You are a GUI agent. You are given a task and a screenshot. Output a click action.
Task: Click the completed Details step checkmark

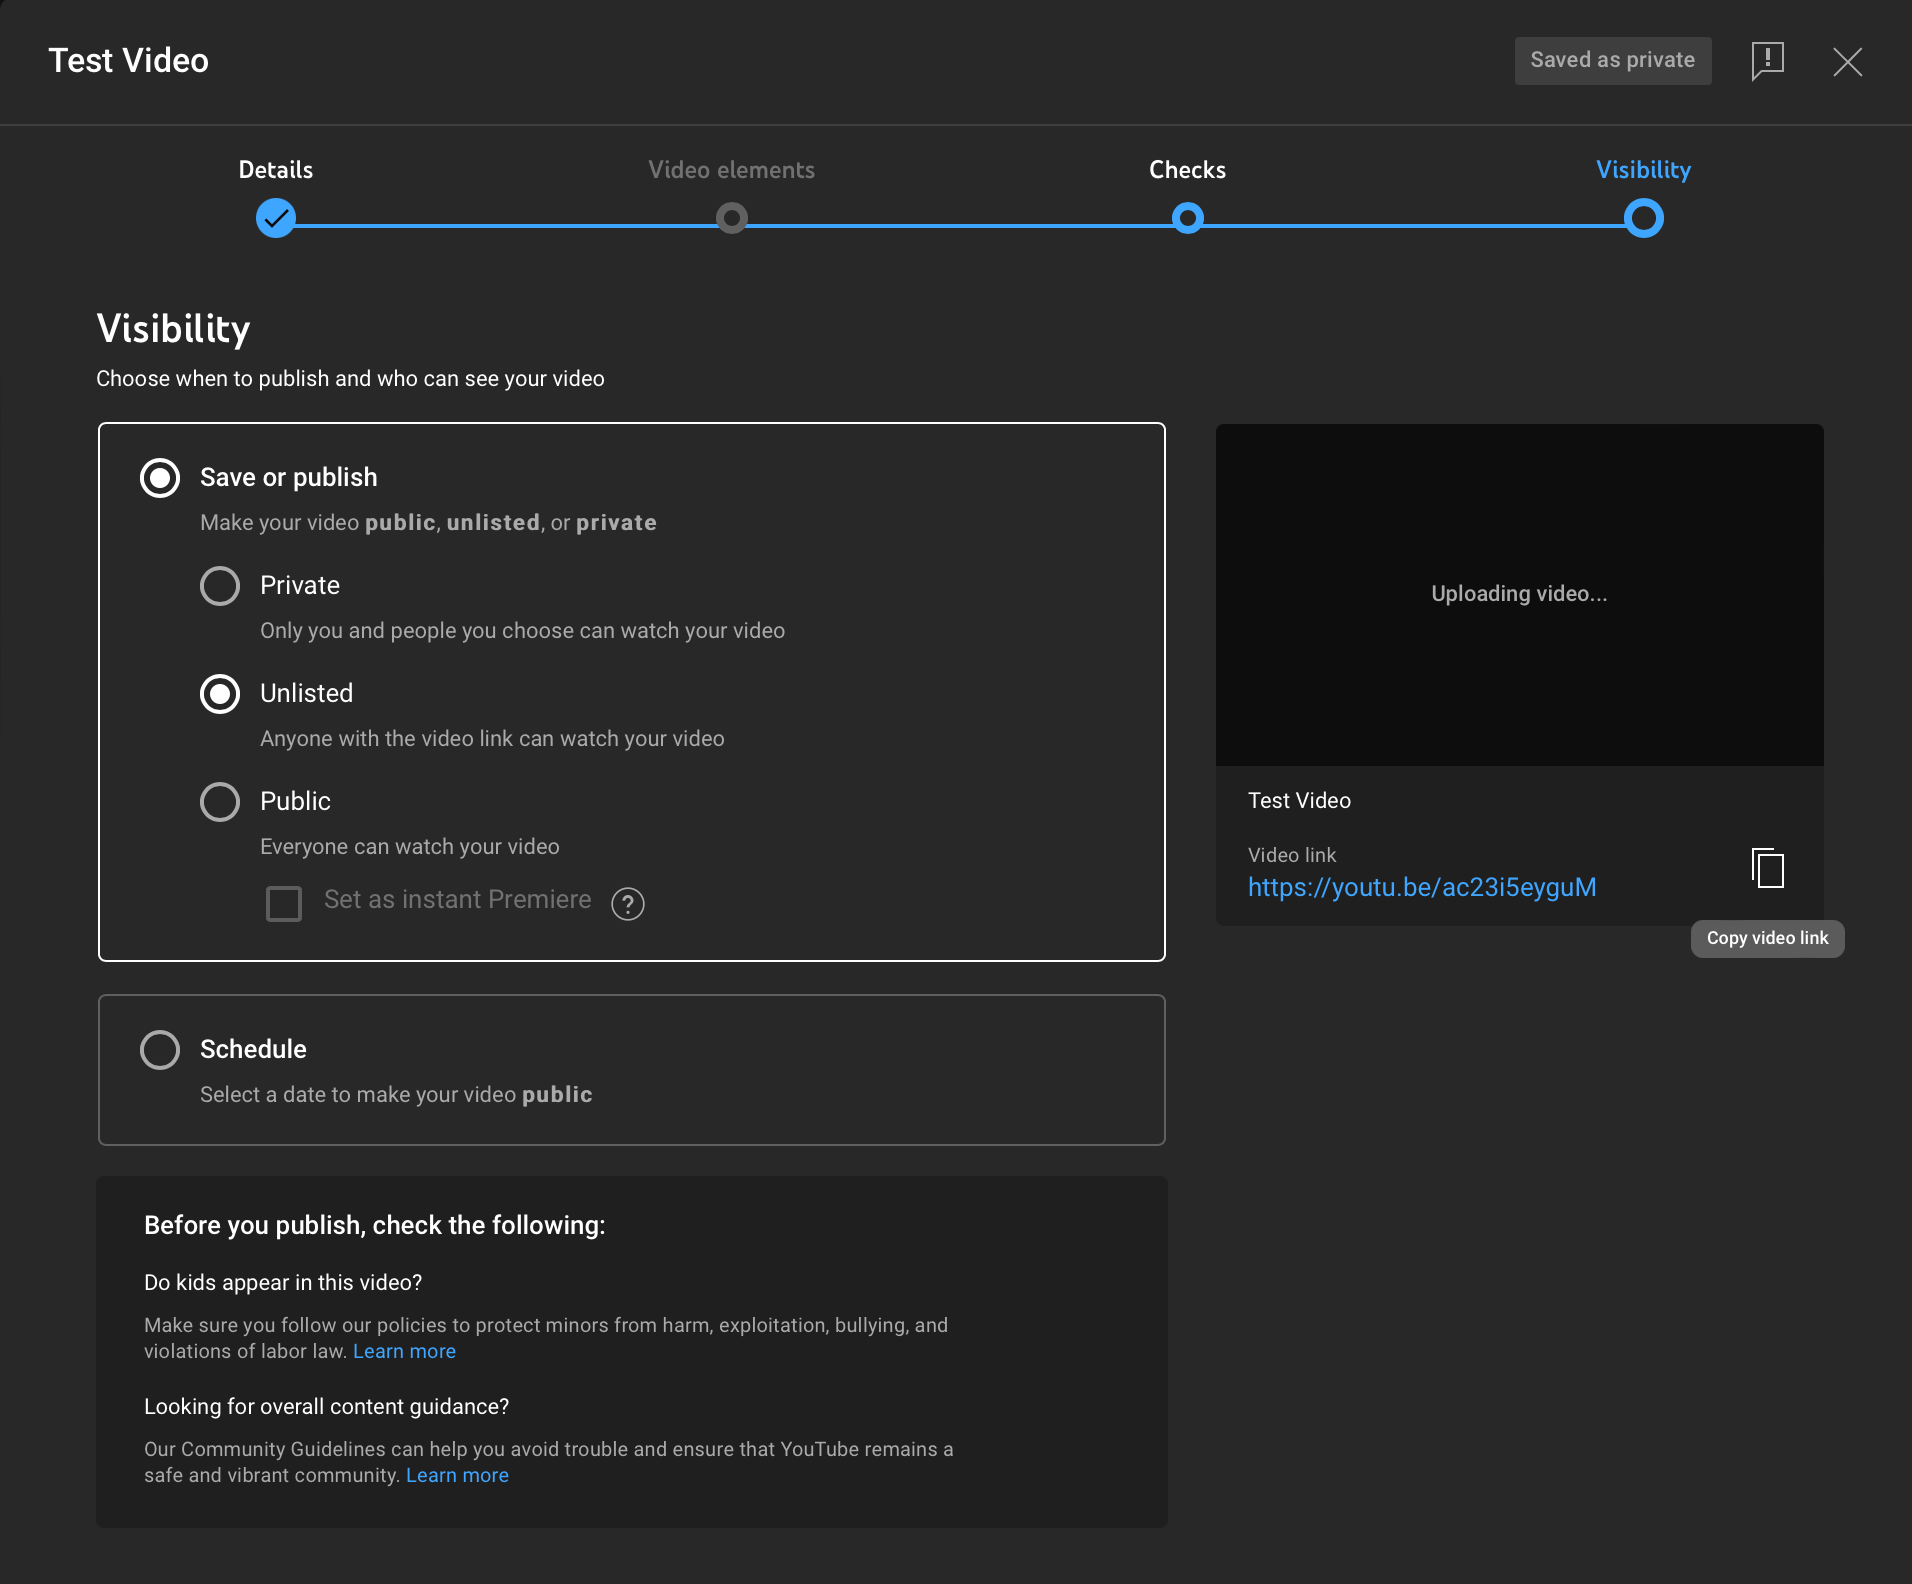276,217
